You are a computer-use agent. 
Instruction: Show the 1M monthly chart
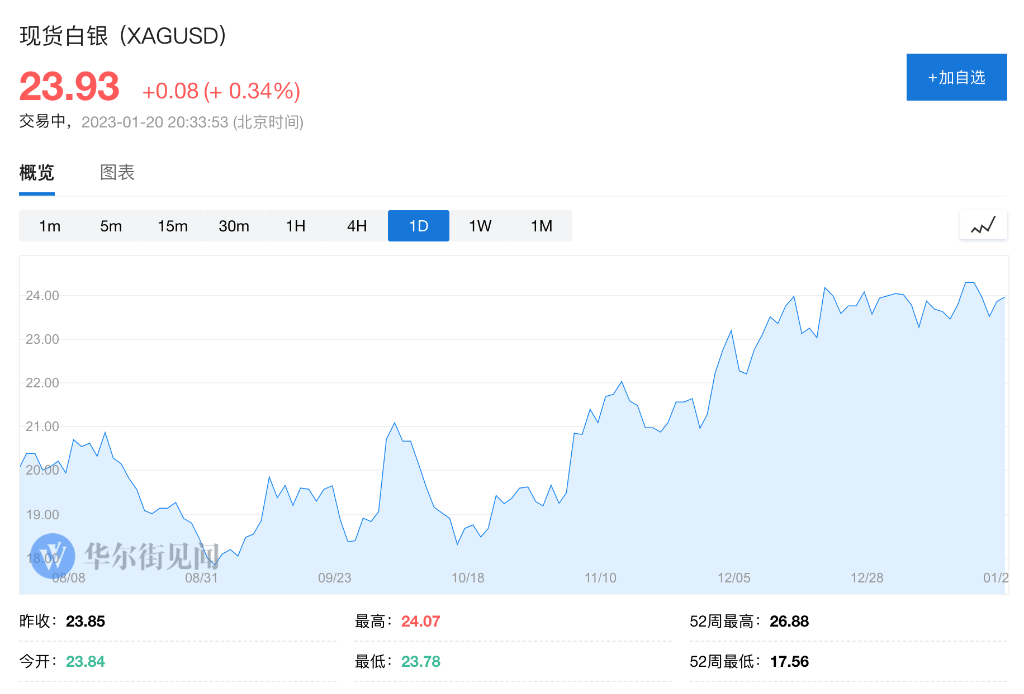pos(541,226)
